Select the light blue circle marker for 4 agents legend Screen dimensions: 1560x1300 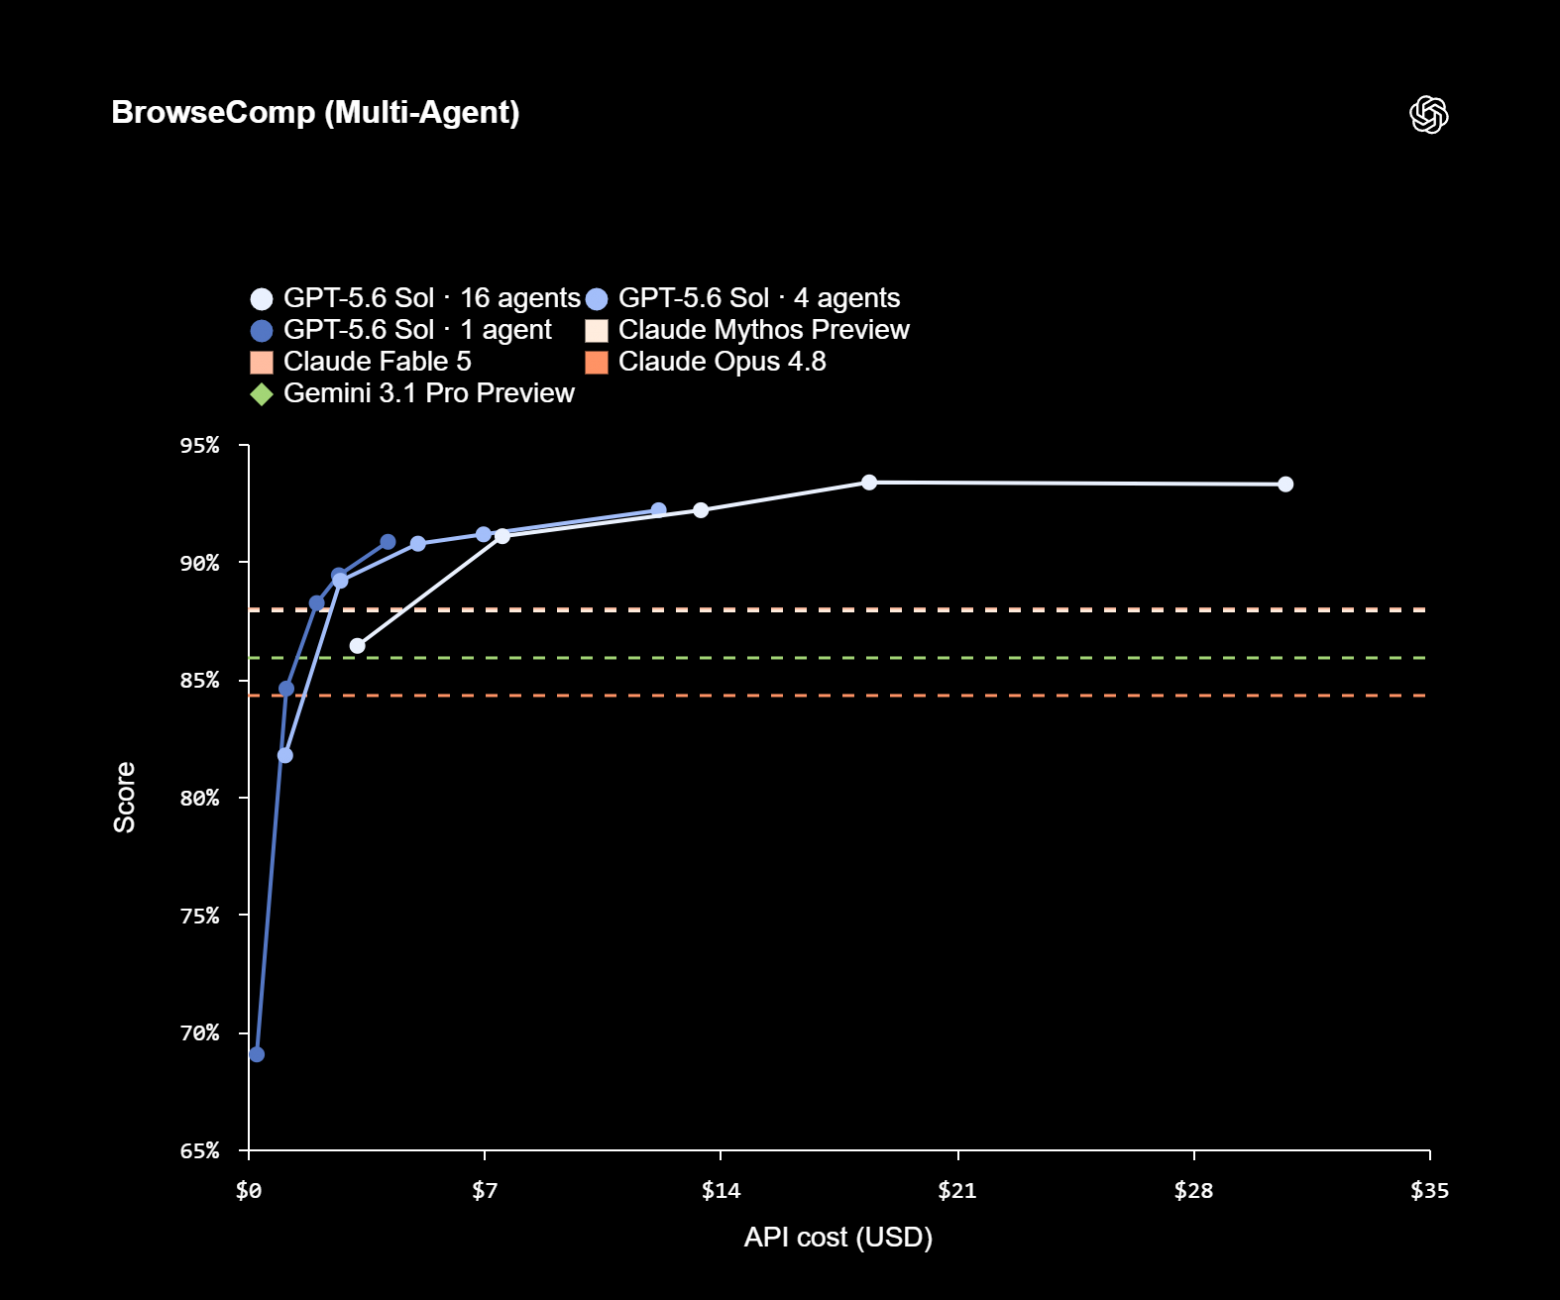[x=597, y=299]
